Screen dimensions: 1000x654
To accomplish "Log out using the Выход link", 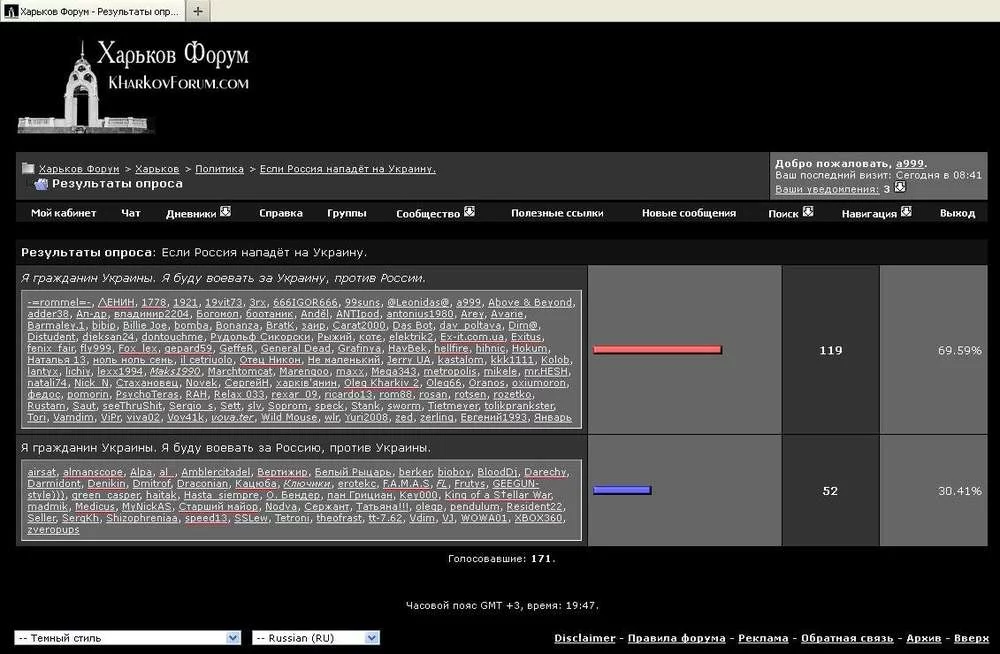I will click(957, 213).
